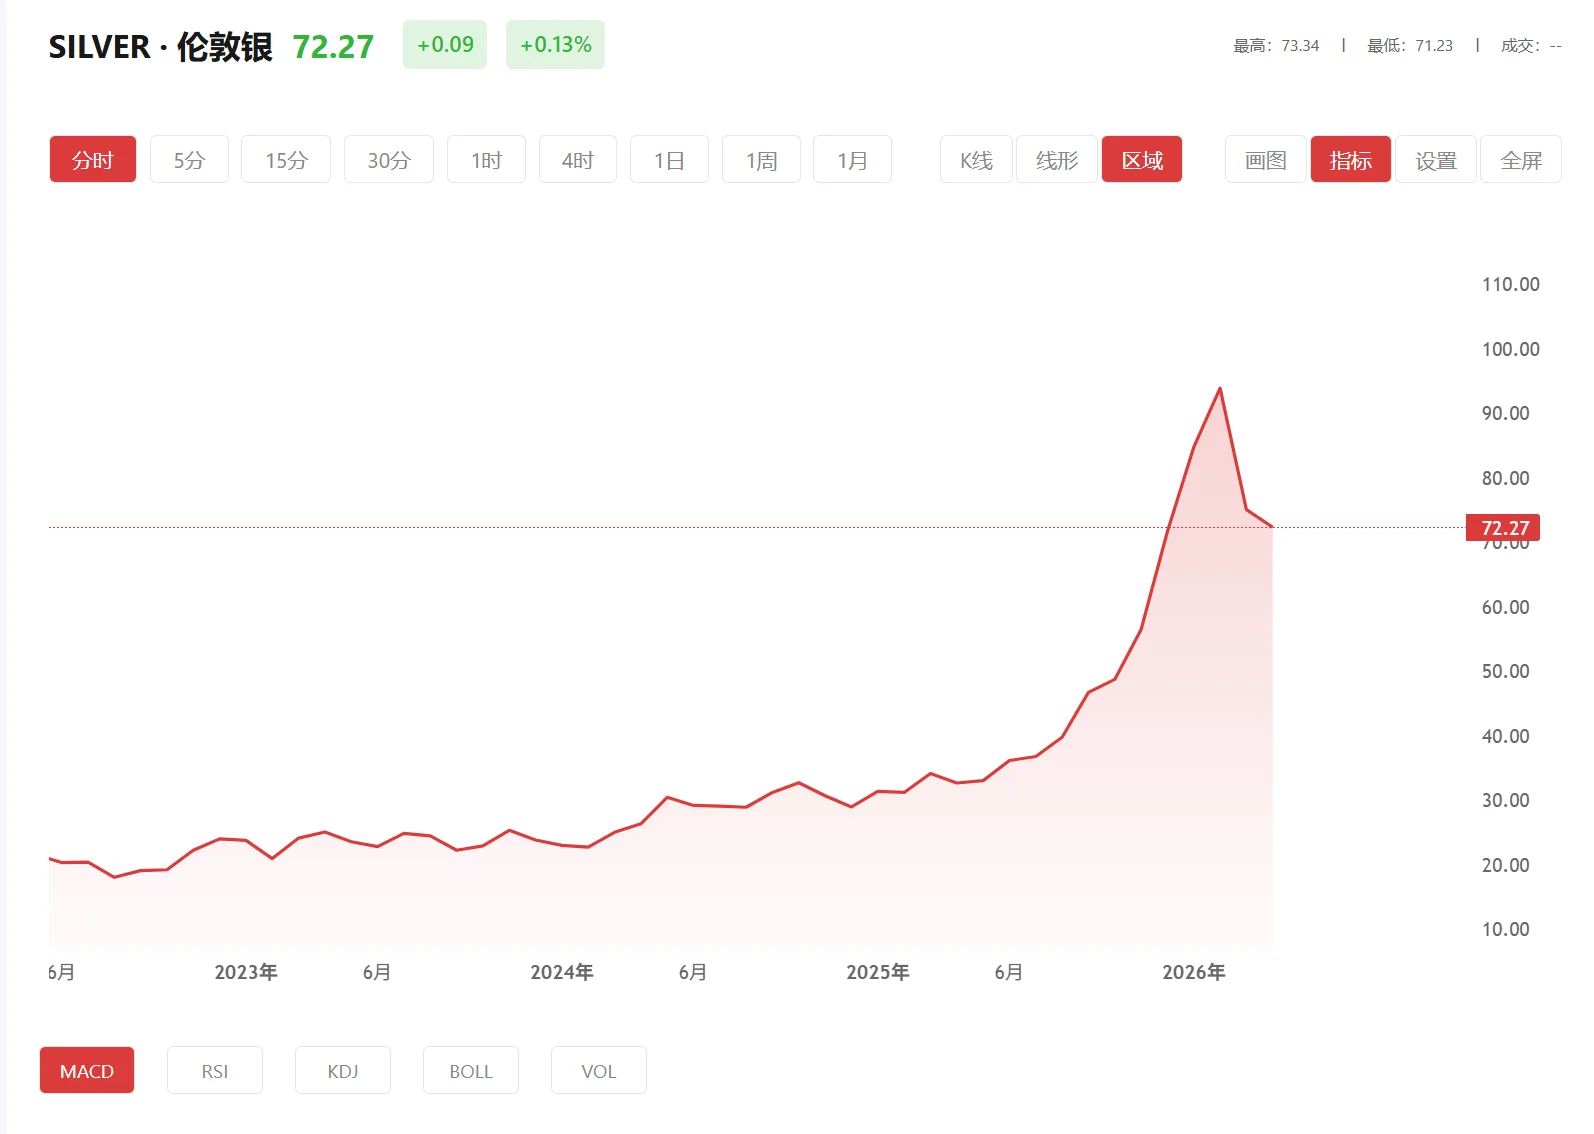Open the 设置 chart settings
The image size is (1594, 1134).
click(1436, 160)
